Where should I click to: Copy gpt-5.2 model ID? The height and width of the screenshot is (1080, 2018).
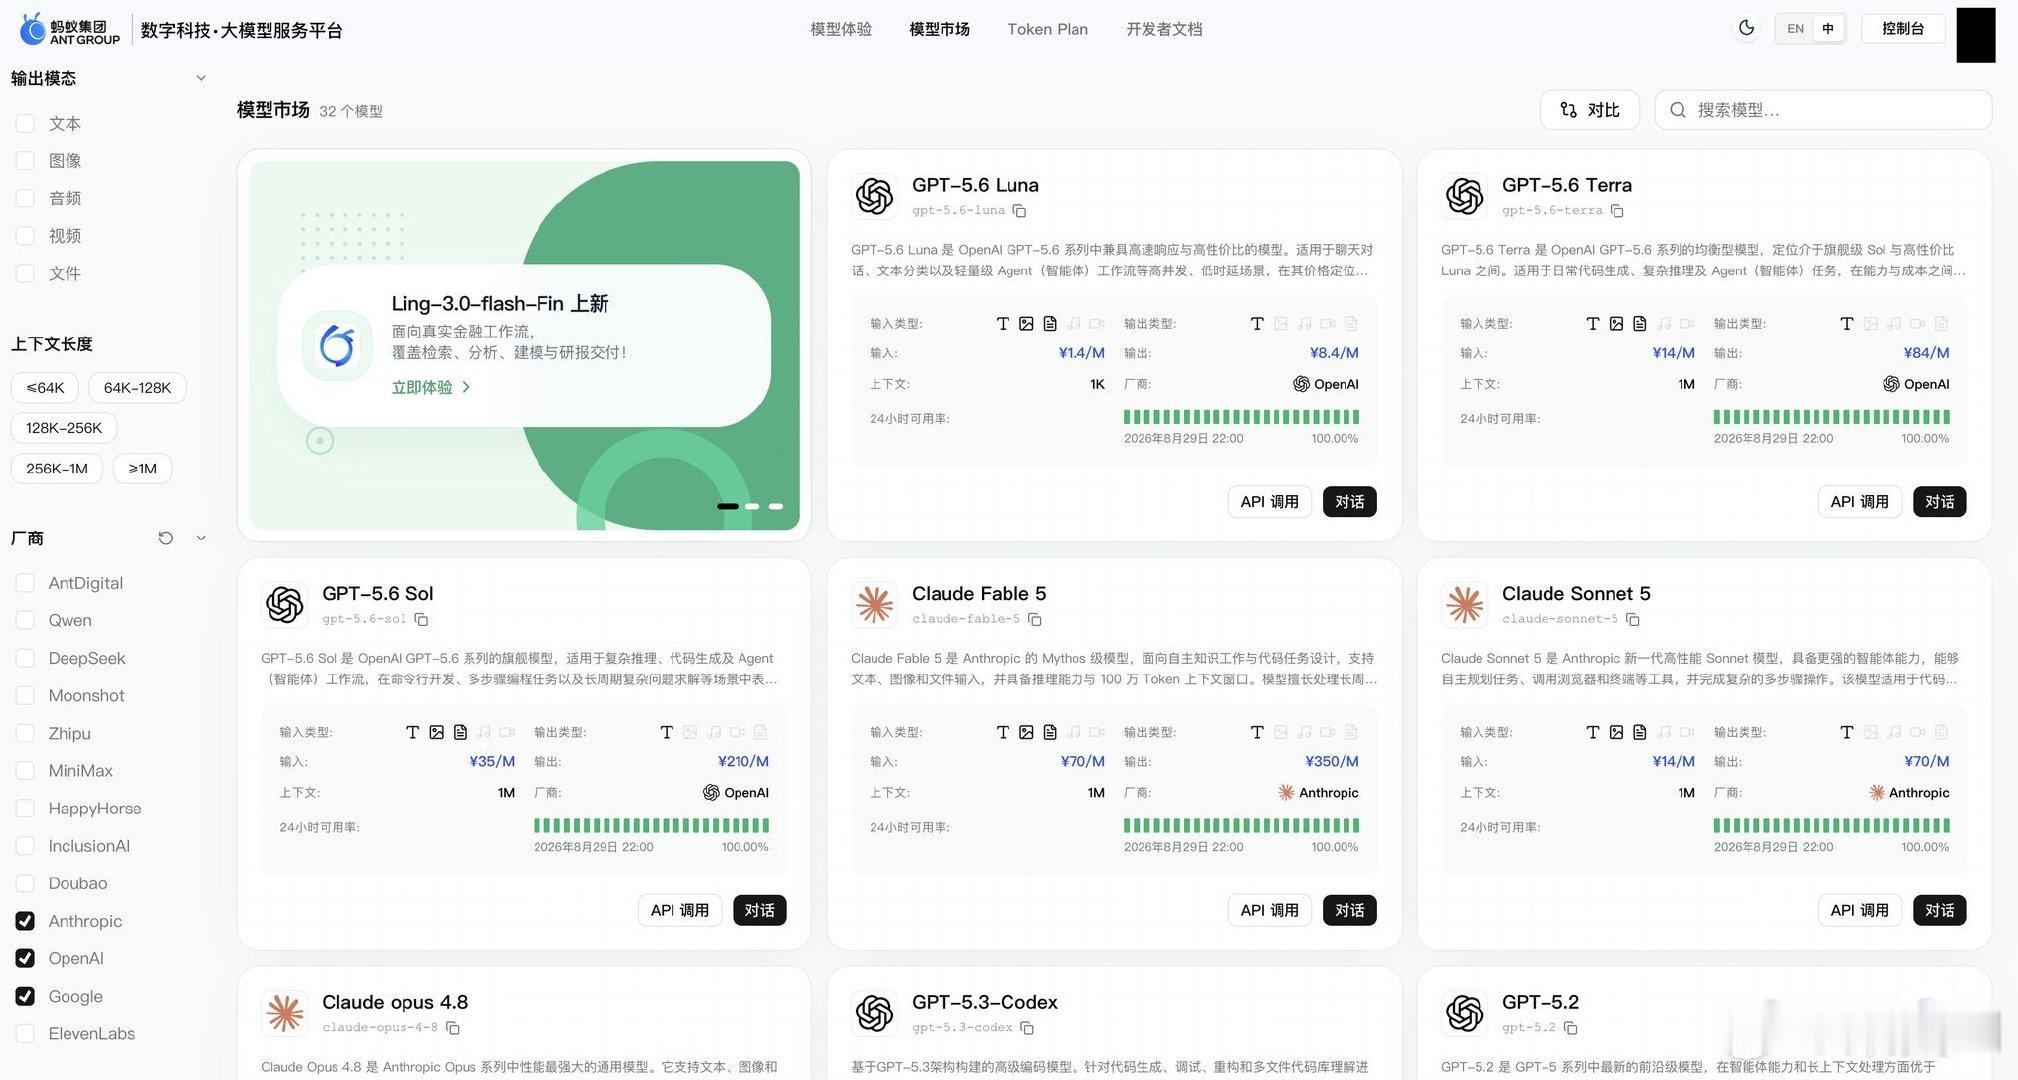click(x=1571, y=1028)
